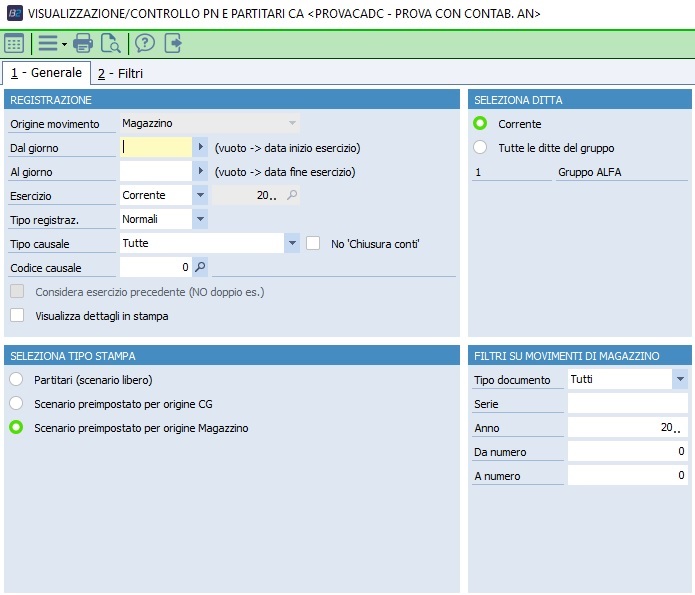Click the A numero field

(x=628, y=475)
